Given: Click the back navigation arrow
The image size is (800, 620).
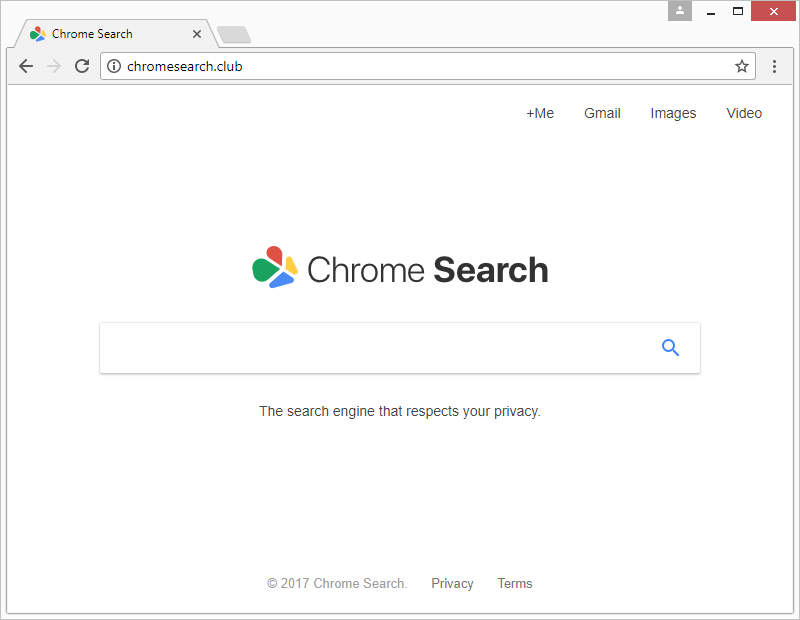Looking at the screenshot, I should (26, 66).
